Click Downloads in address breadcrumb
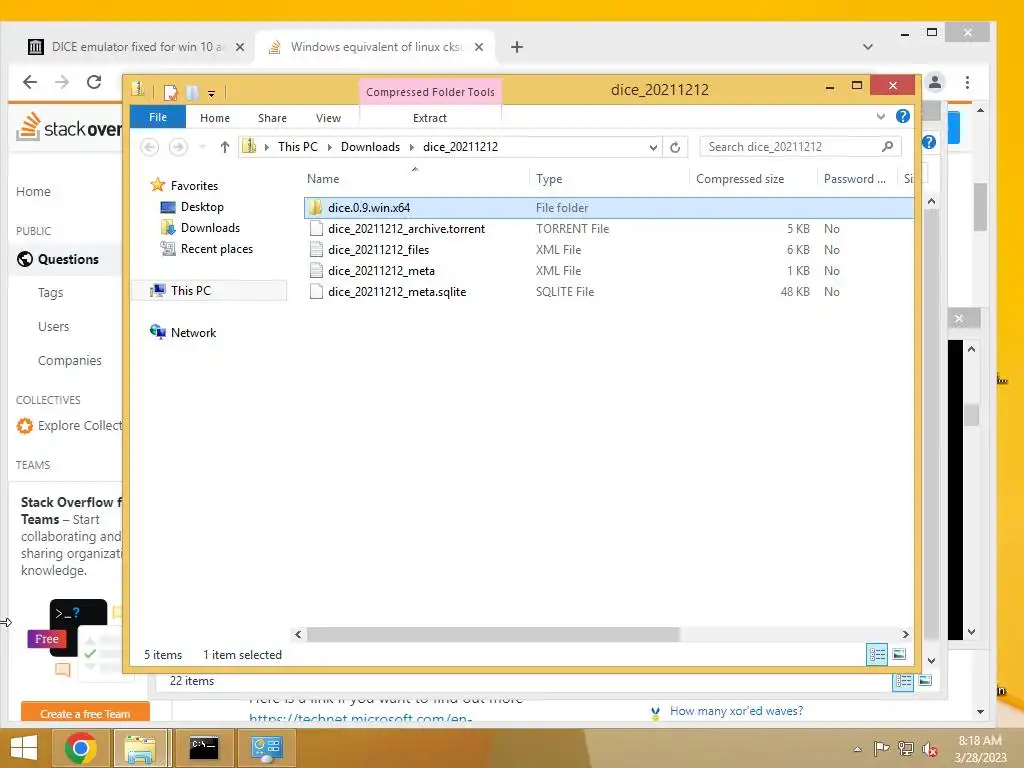The image size is (1024, 768). (370, 147)
